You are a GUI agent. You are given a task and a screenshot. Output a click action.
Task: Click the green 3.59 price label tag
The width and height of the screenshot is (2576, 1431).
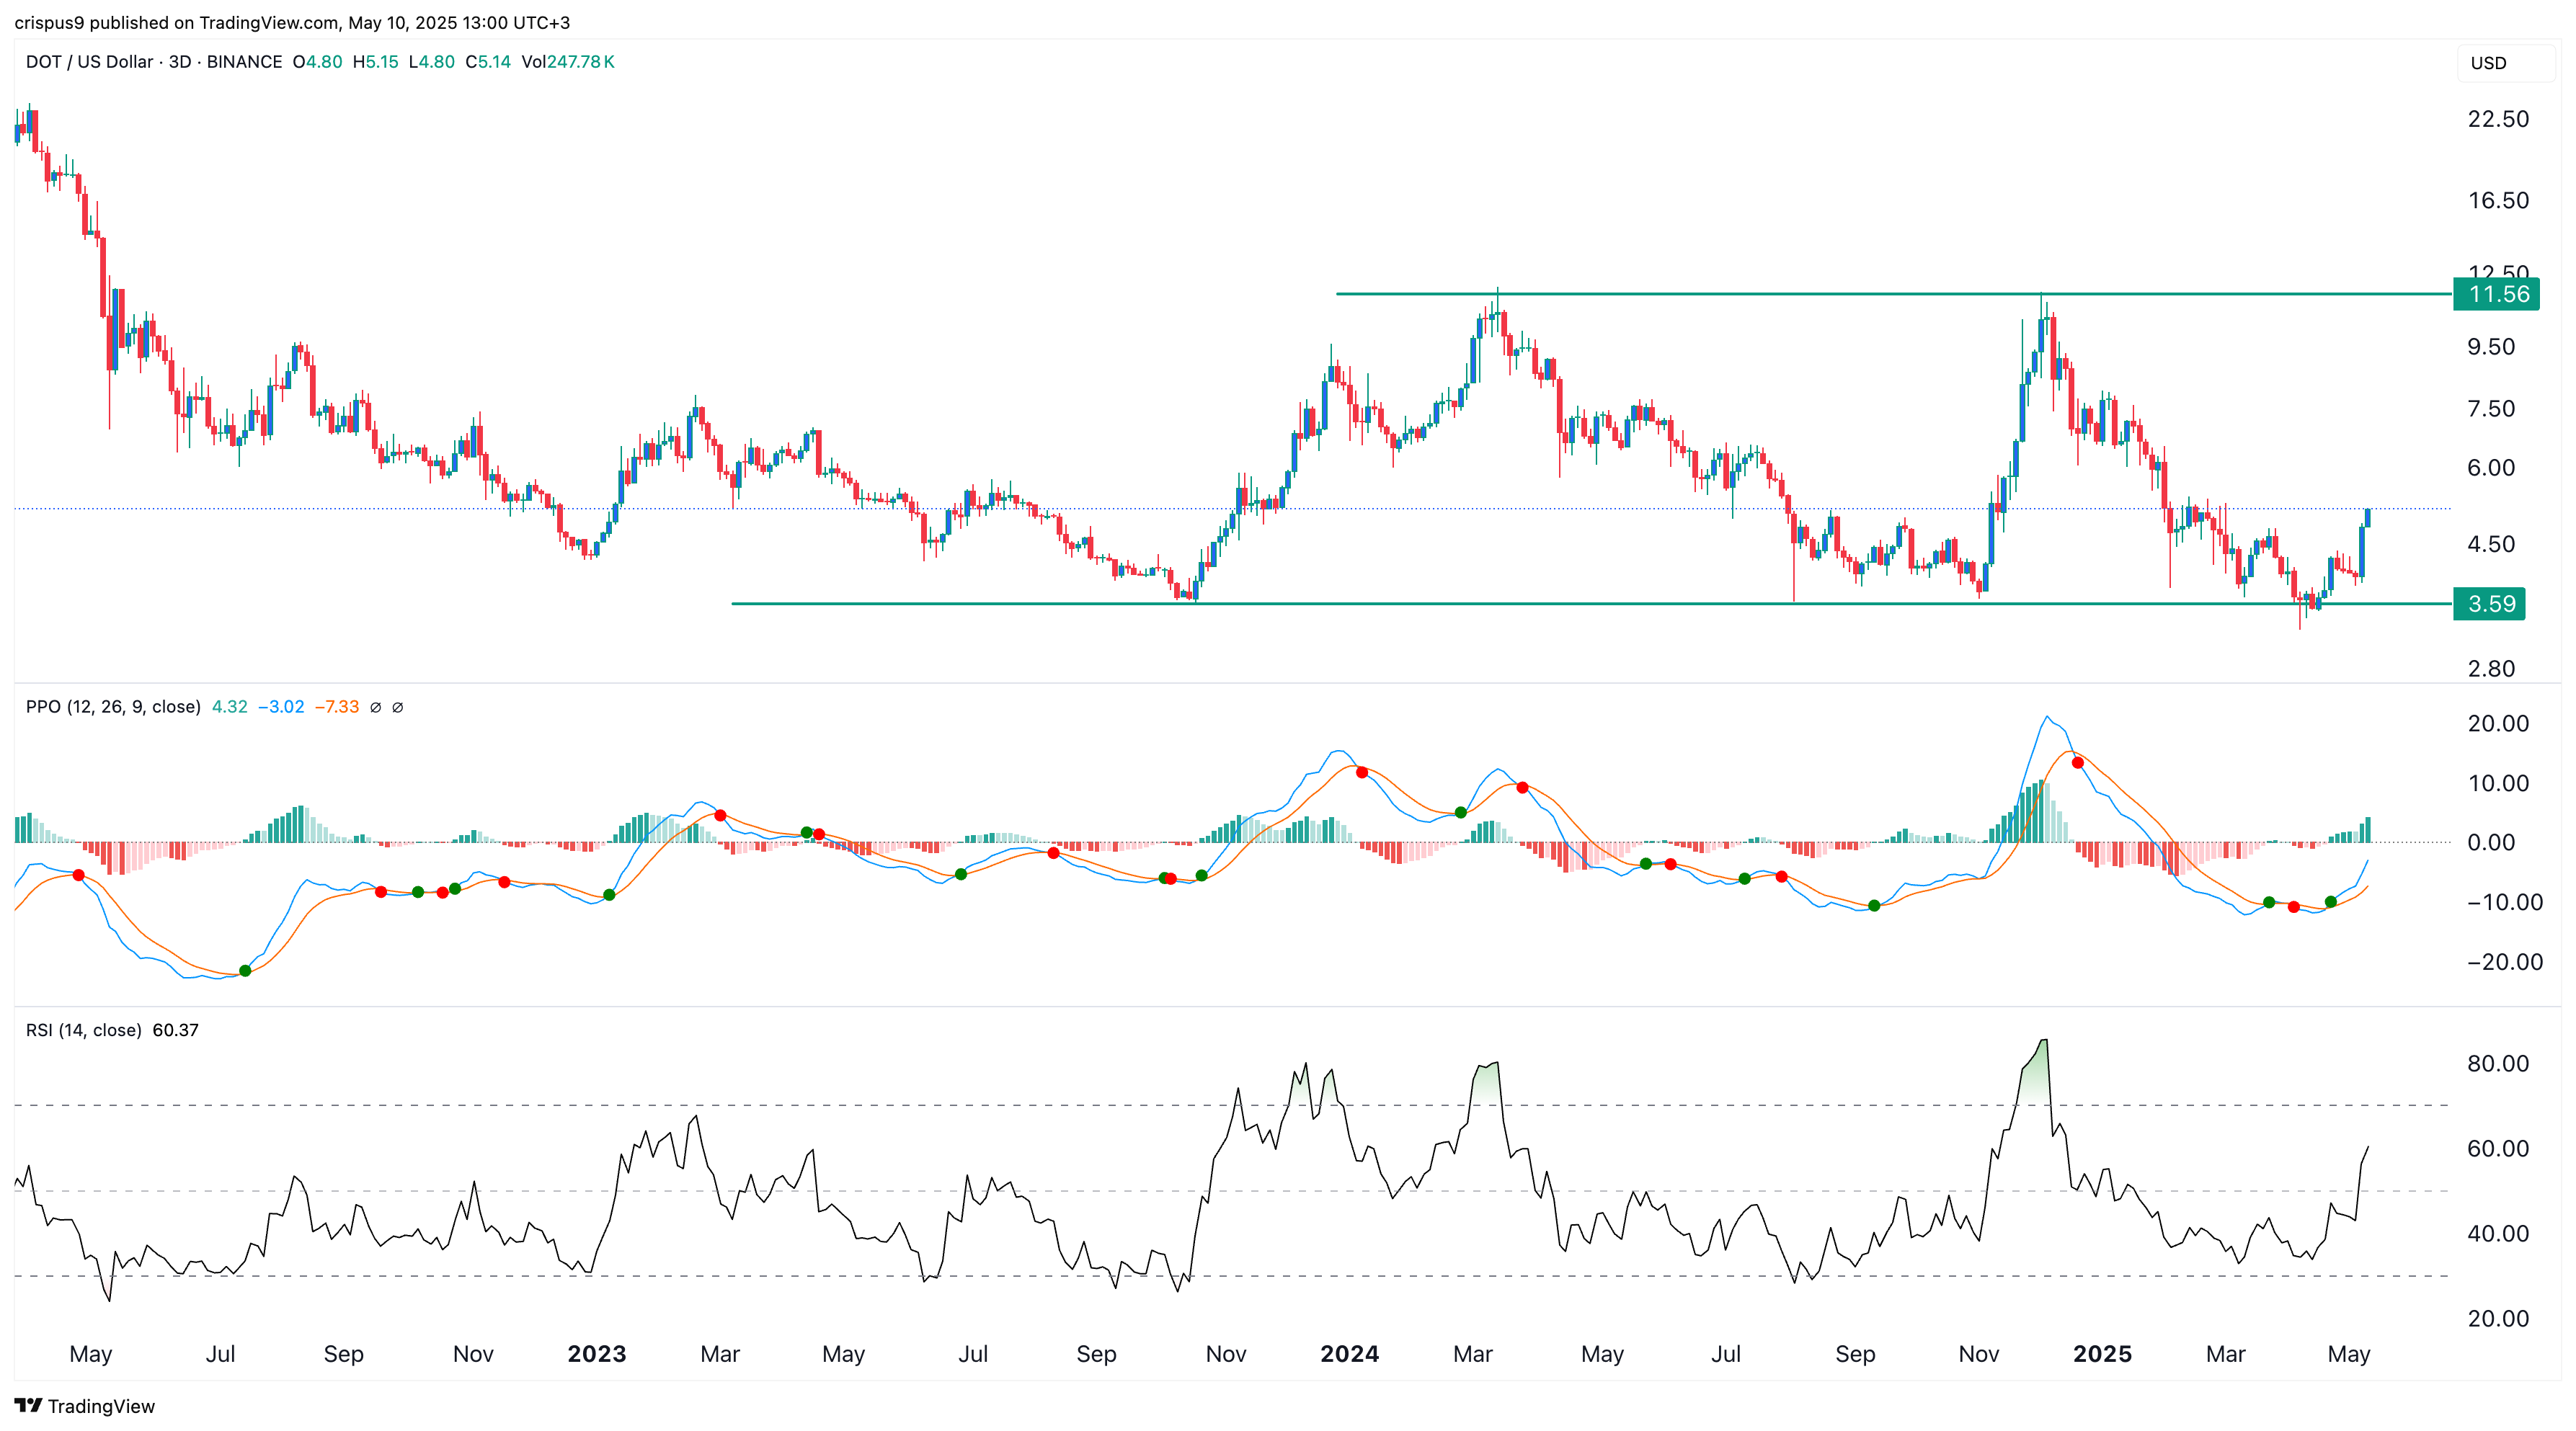(2489, 604)
